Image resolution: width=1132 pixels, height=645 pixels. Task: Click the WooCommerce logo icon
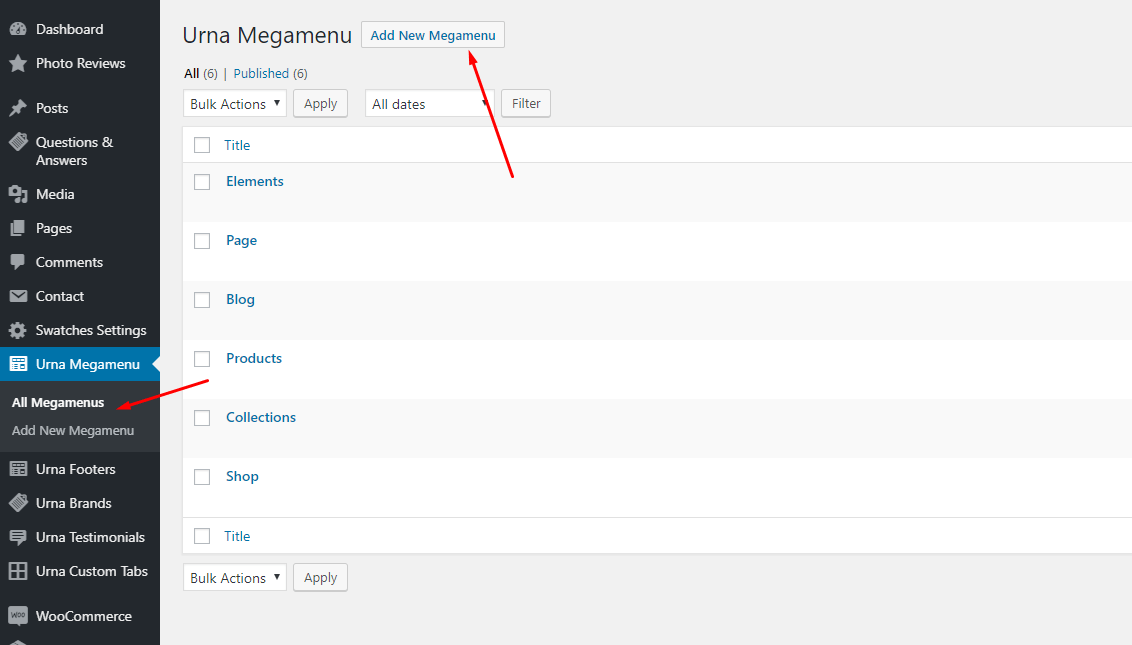coord(18,616)
